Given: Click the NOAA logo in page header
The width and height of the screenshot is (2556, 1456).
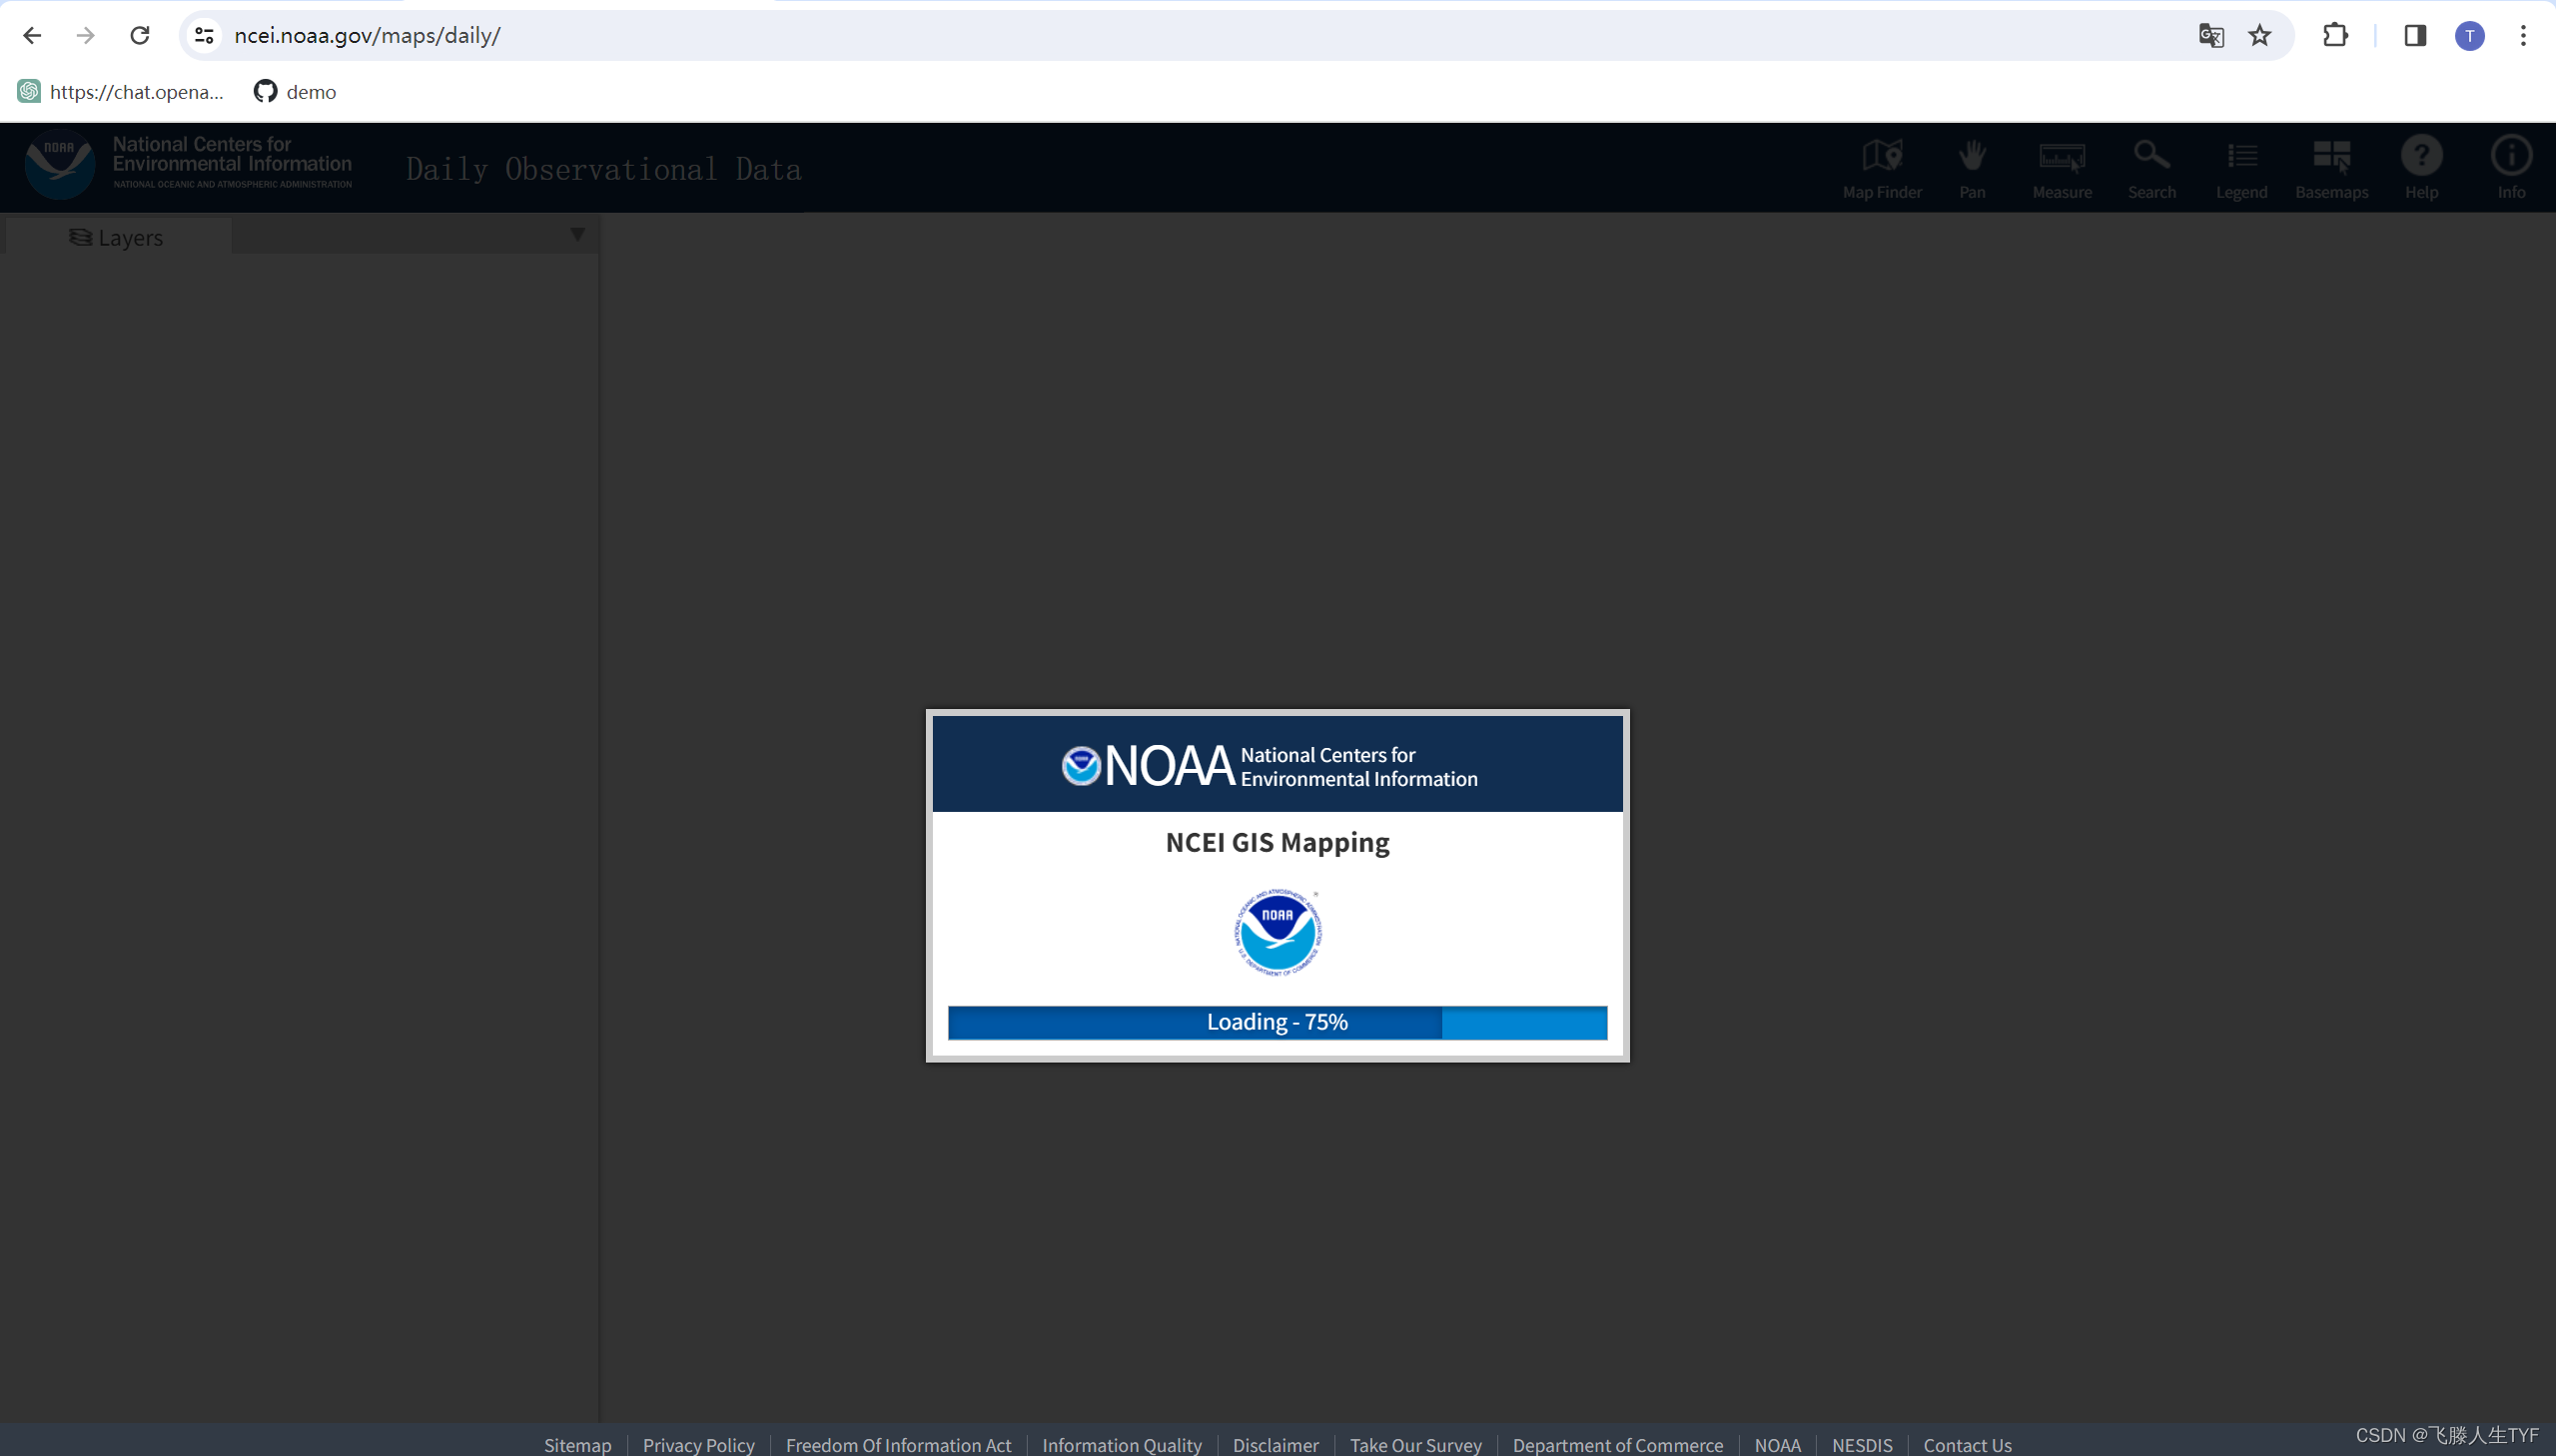Looking at the screenshot, I should tap(60, 164).
